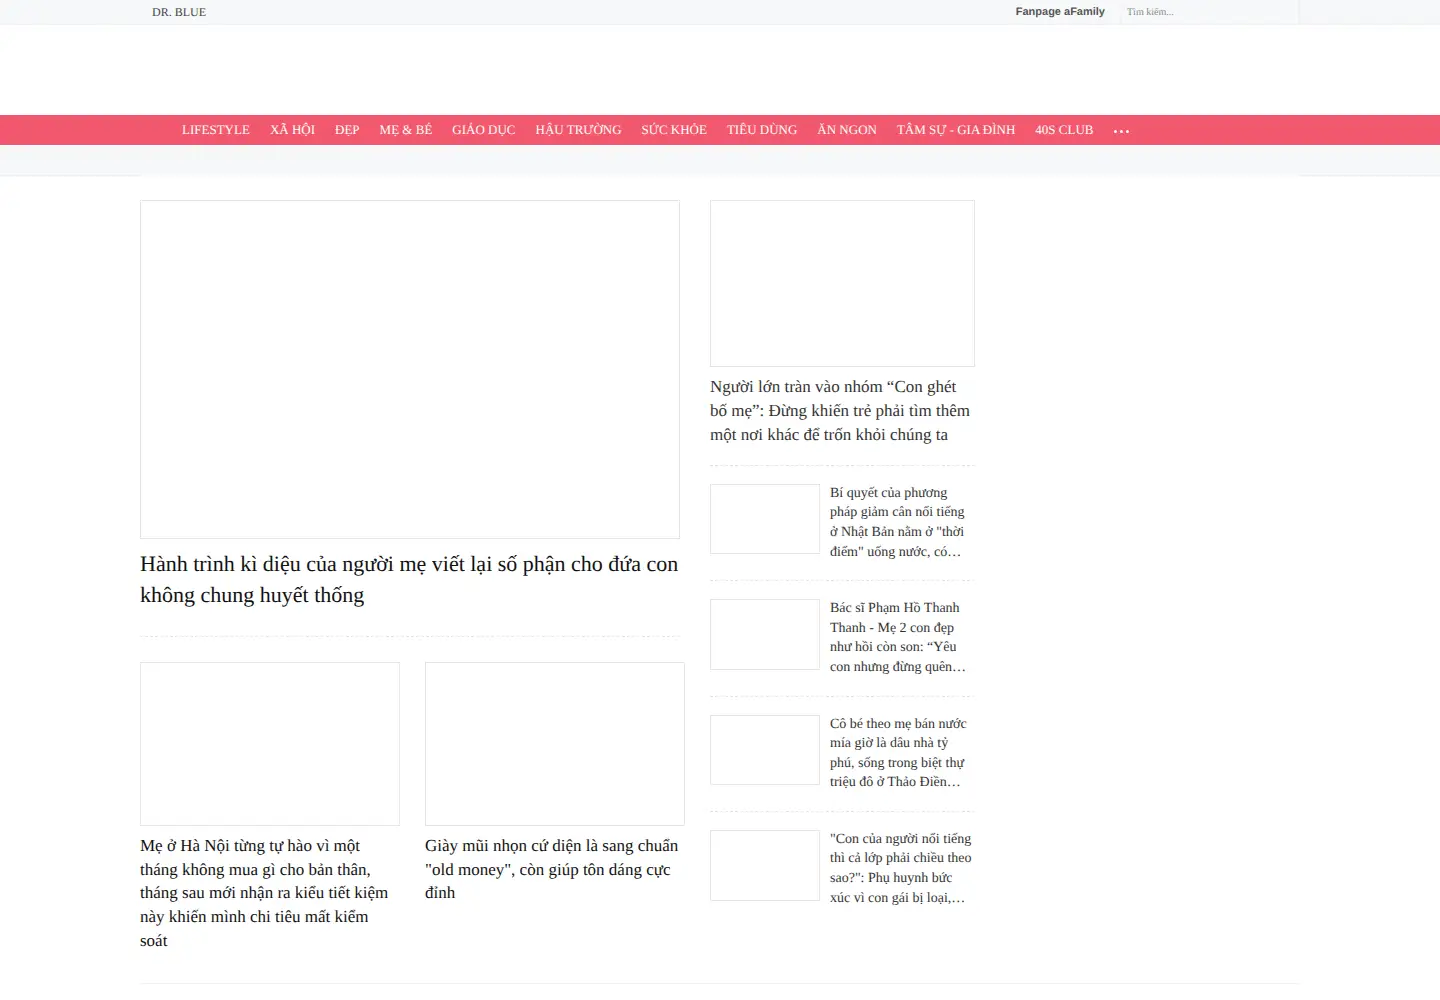Click the DR. BLUE link
The width and height of the screenshot is (1440, 1000).
point(179,12)
